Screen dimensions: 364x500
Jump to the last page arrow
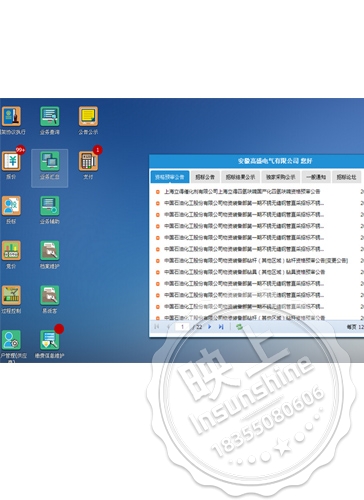[221, 327]
